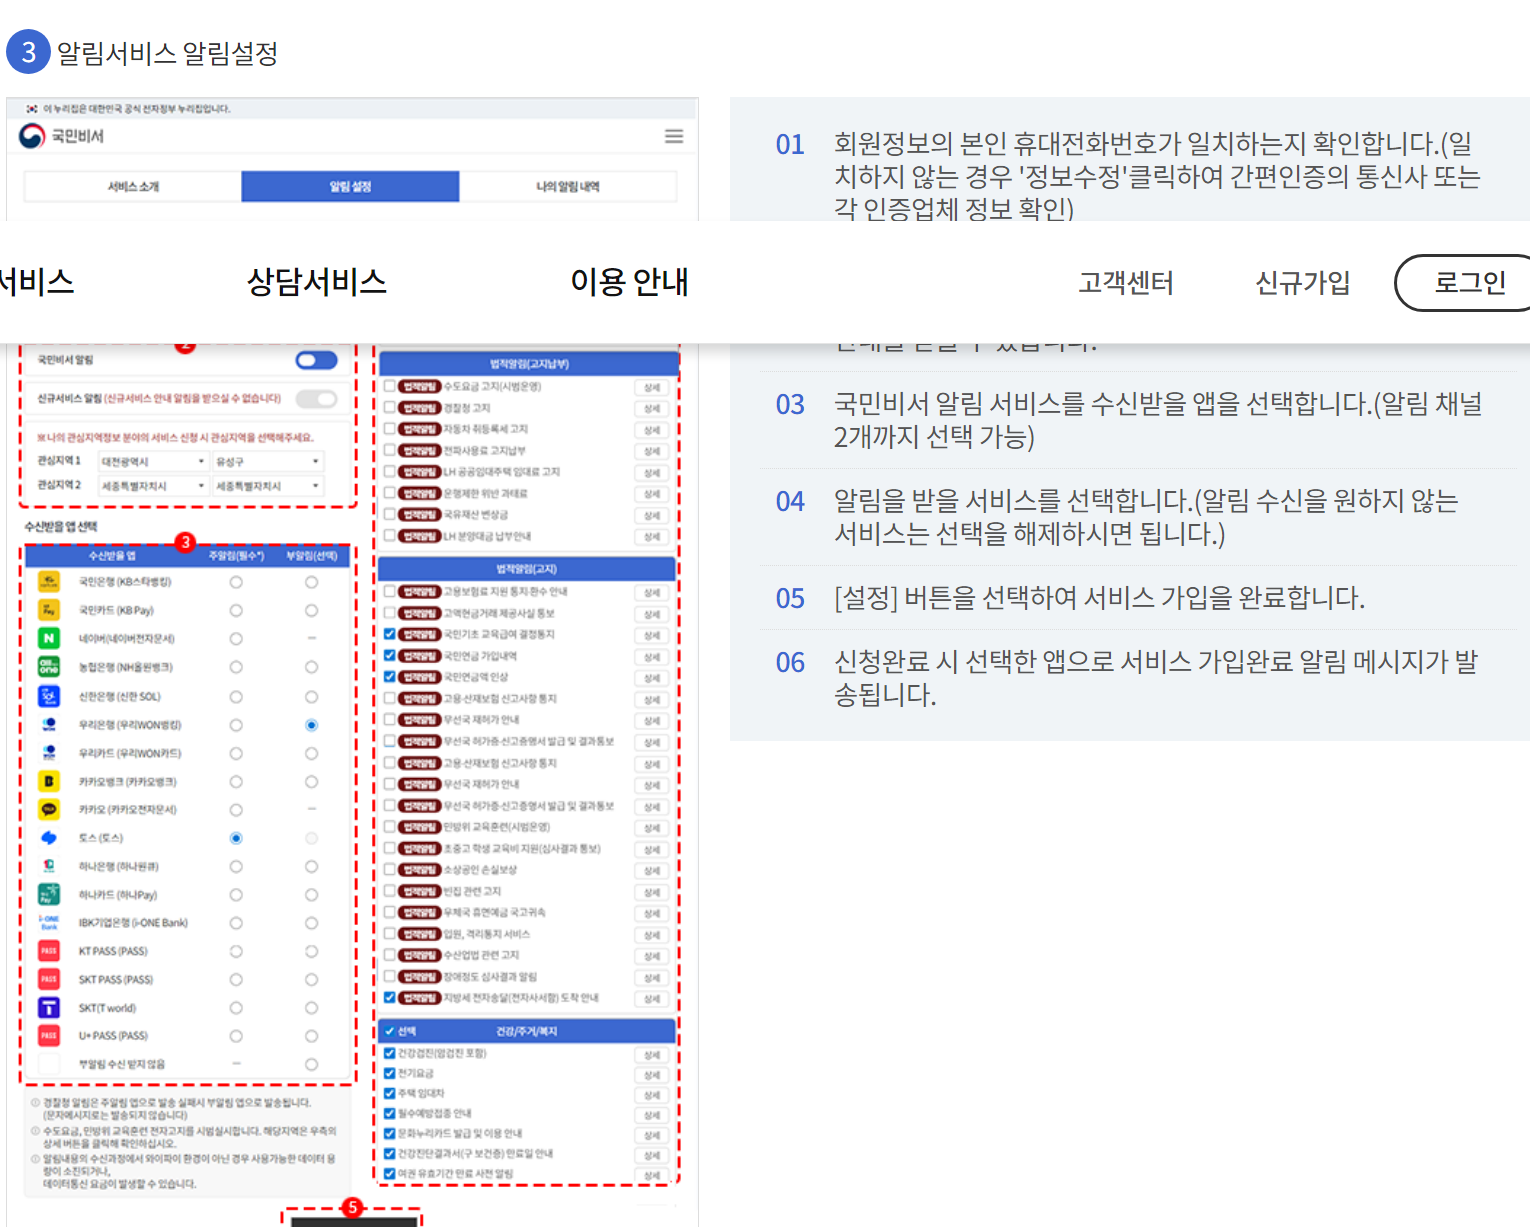Screen dimensions: 1530x1227
Task: Click 상세 button for 빈집 관련 고지
Action: click(x=652, y=892)
